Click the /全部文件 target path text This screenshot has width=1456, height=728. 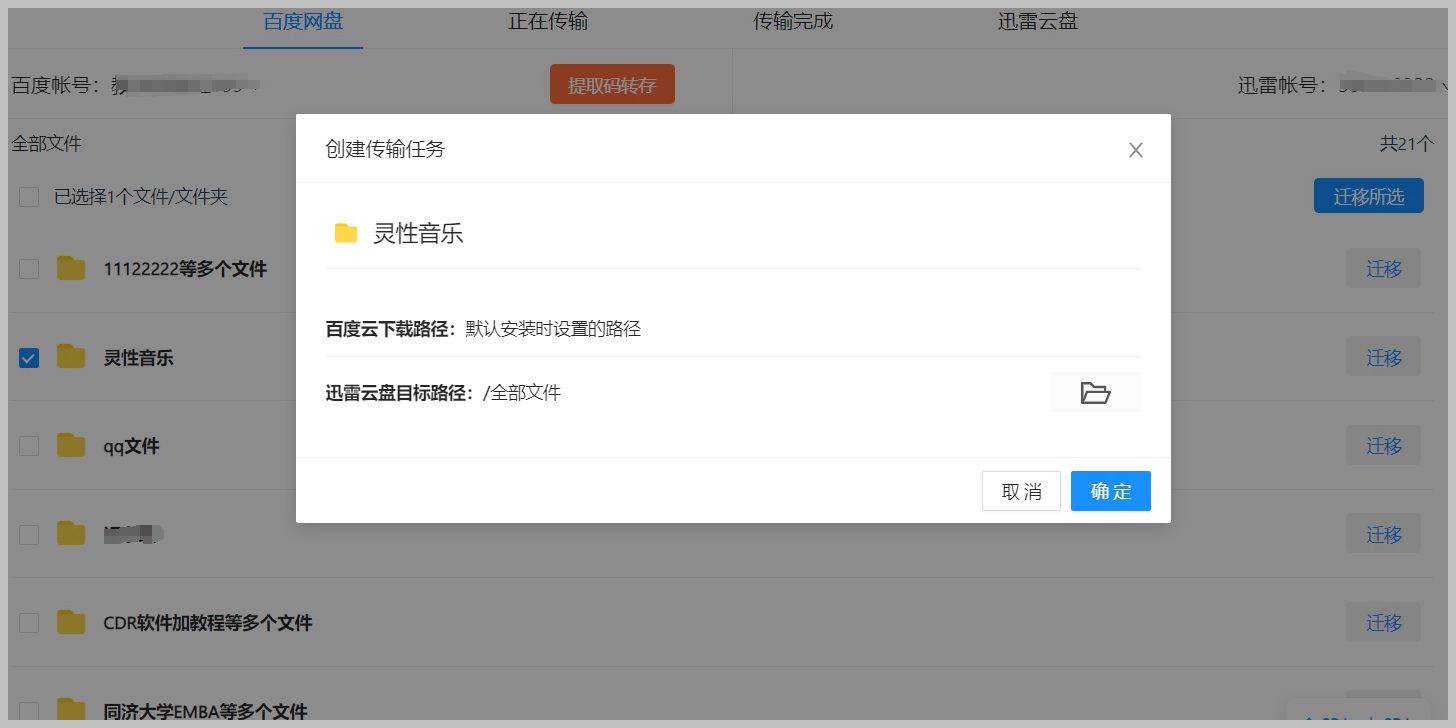click(x=522, y=393)
